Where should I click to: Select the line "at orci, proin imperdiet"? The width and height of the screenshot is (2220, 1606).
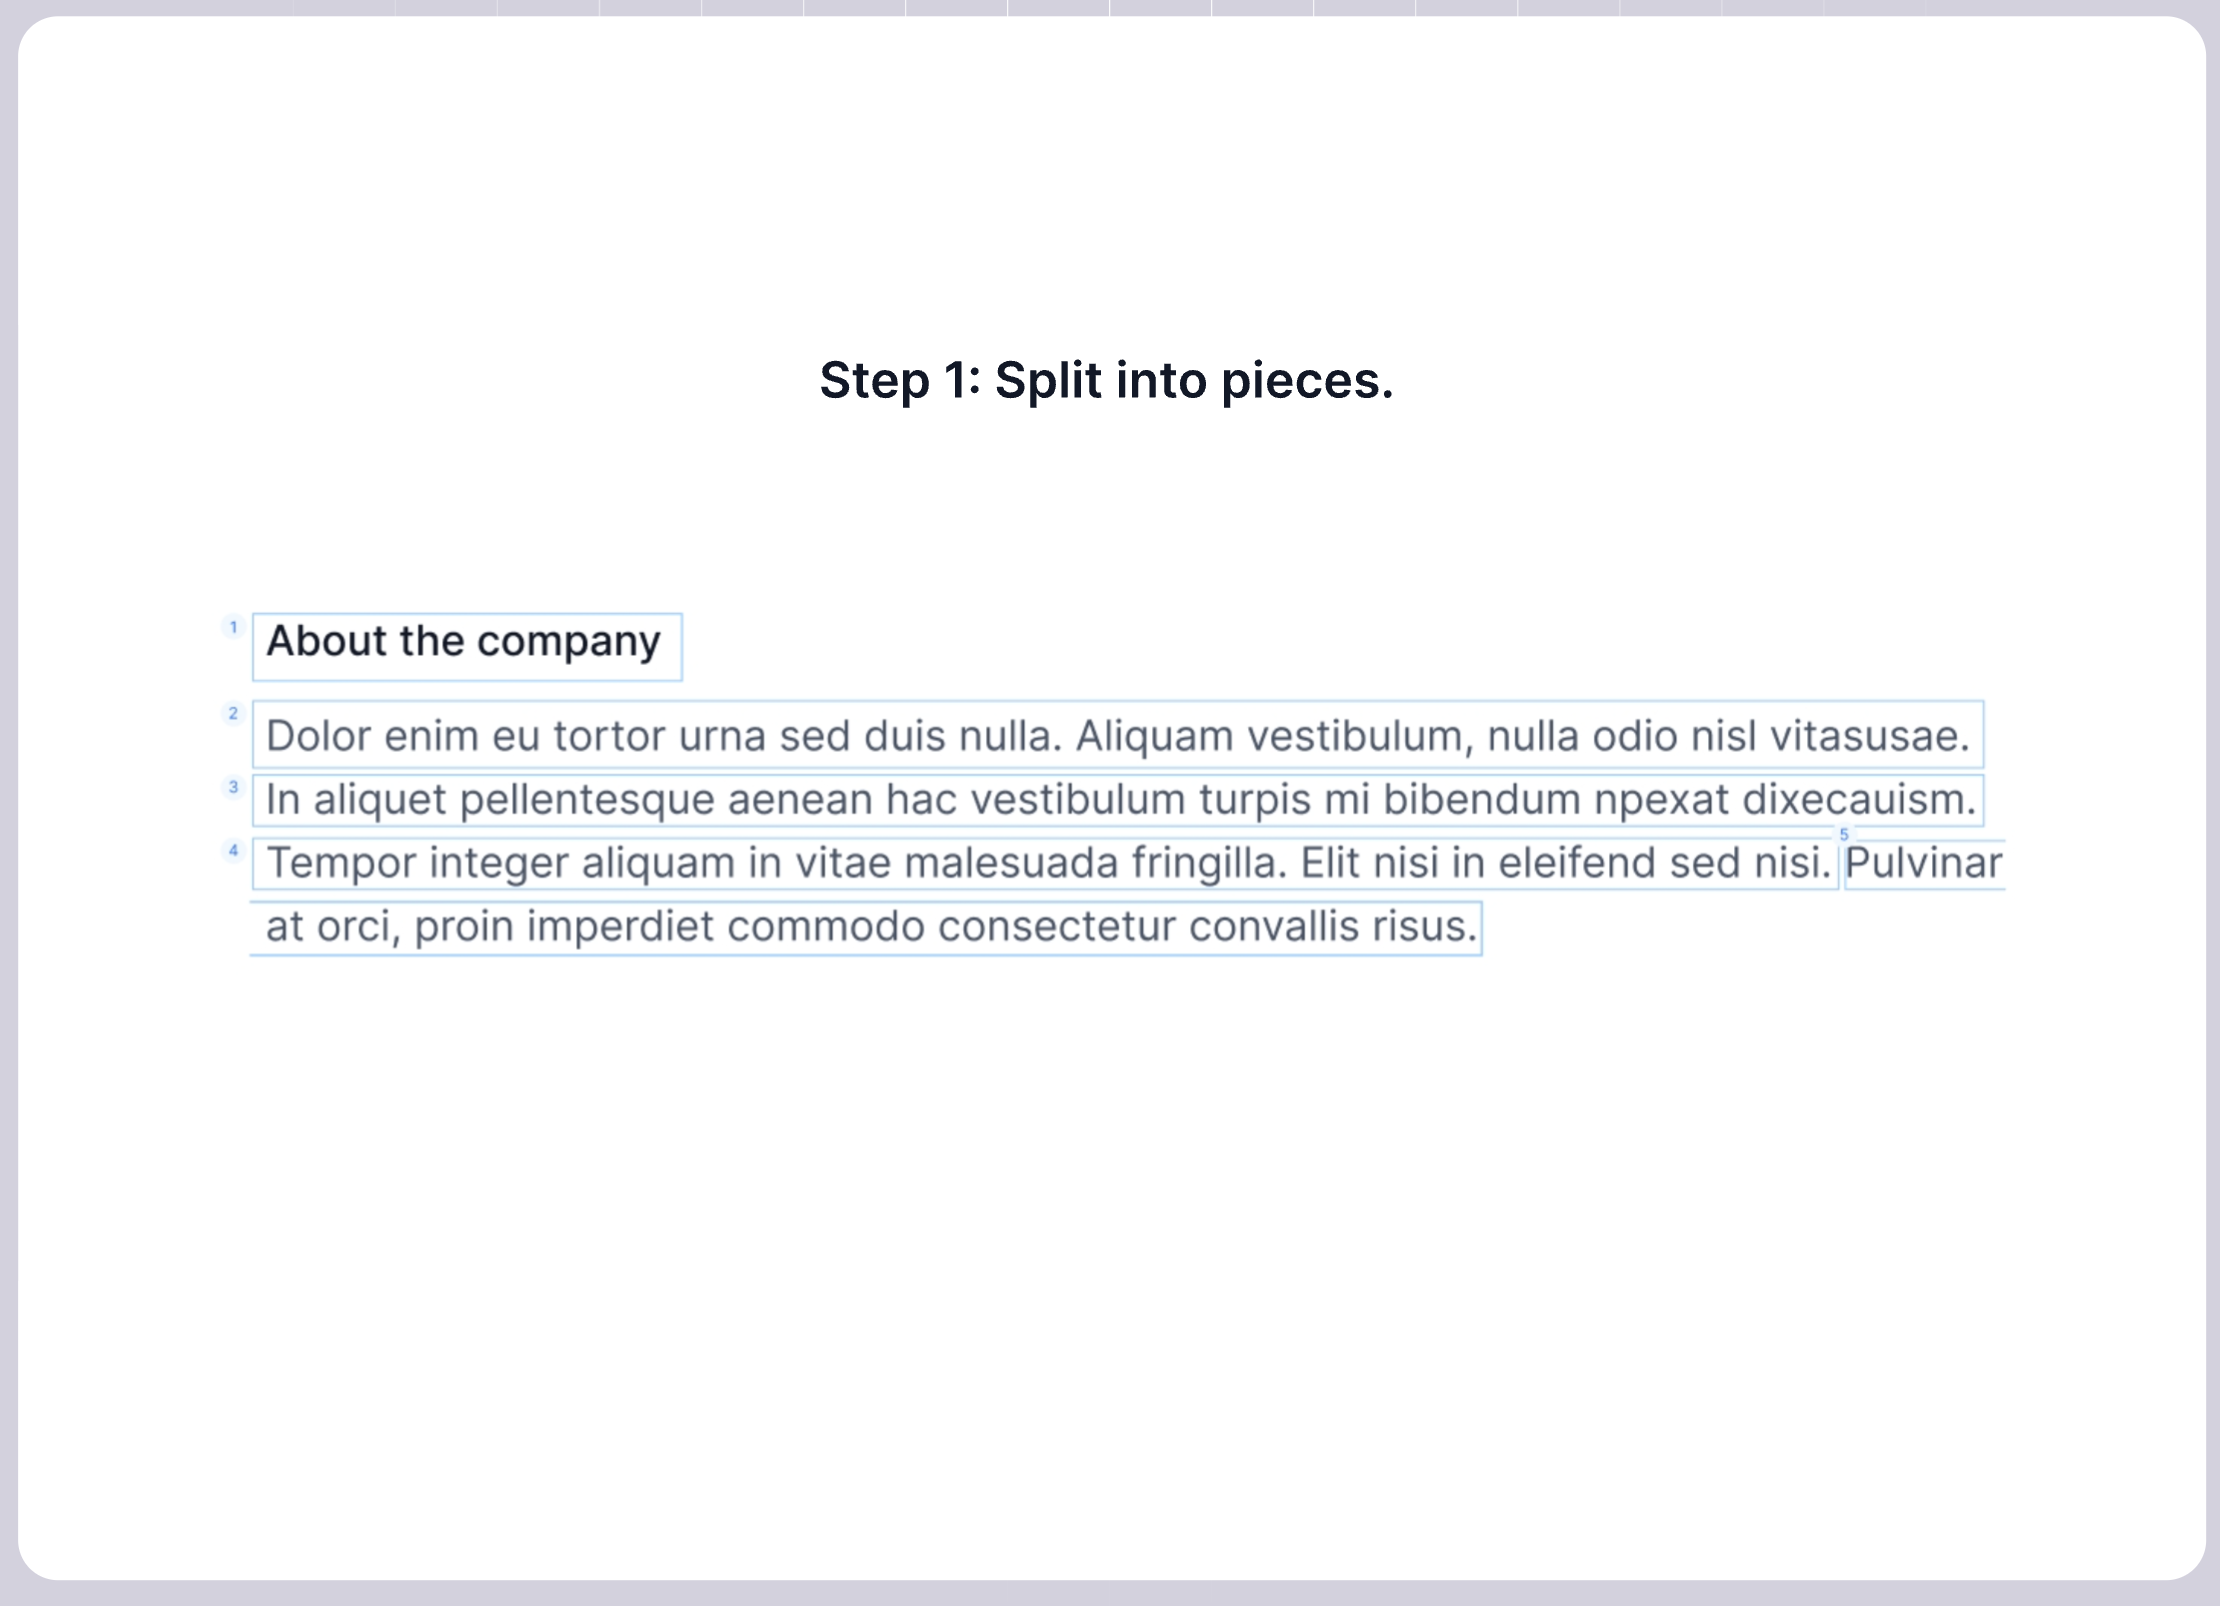(866, 928)
